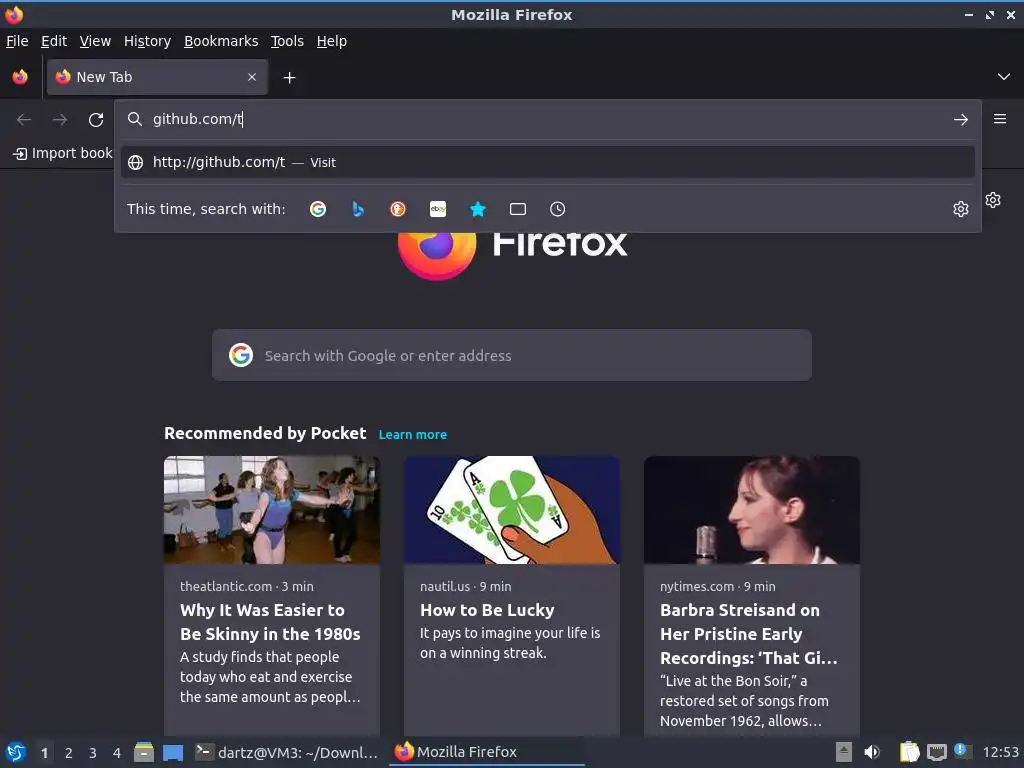
Task: Search this time with Google icon
Action: [318, 209]
